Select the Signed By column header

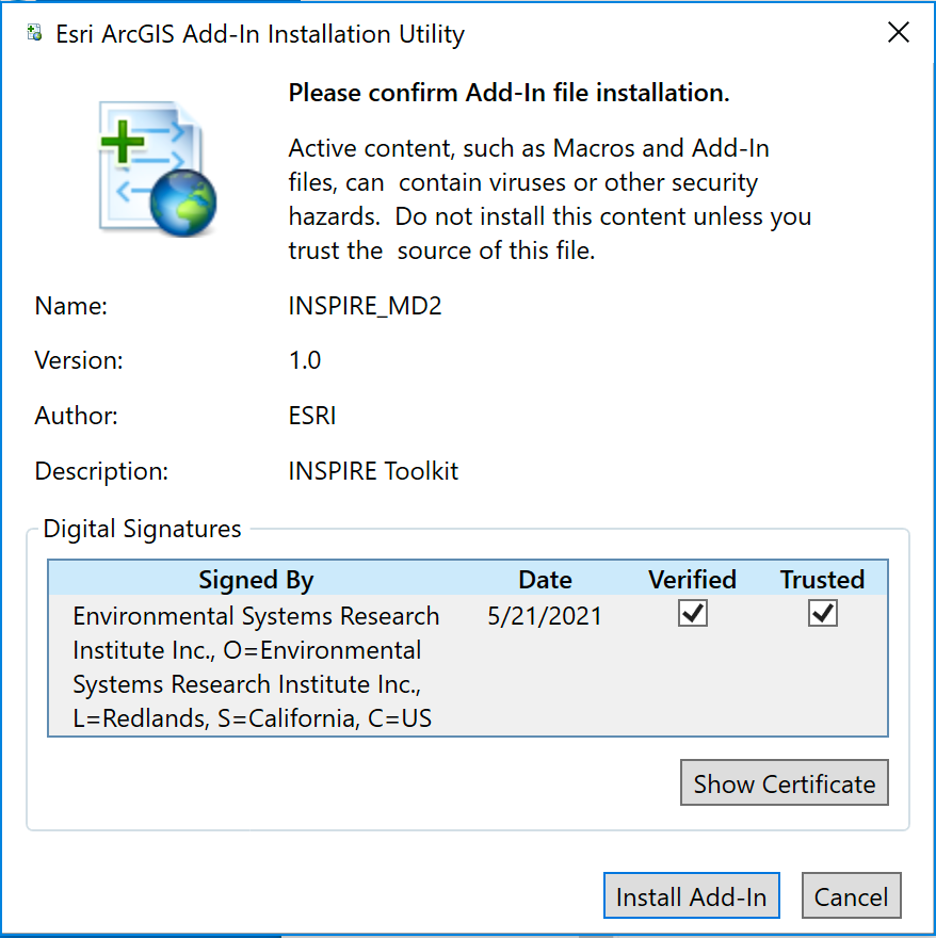click(x=256, y=579)
